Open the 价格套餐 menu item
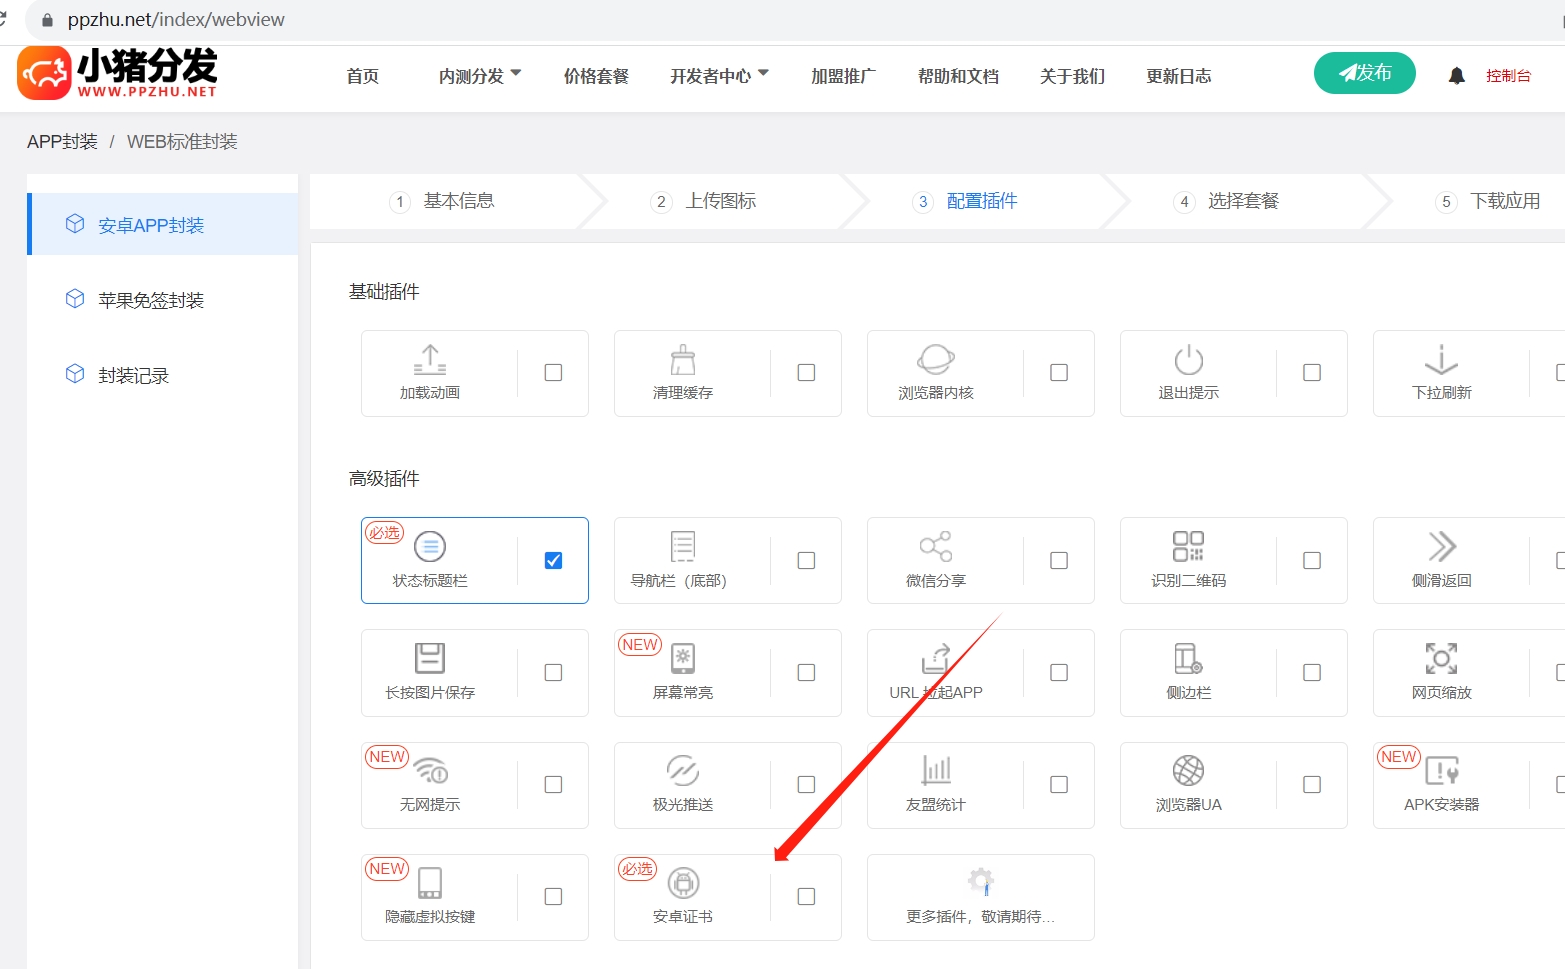The width and height of the screenshot is (1565, 969). (596, 76)
